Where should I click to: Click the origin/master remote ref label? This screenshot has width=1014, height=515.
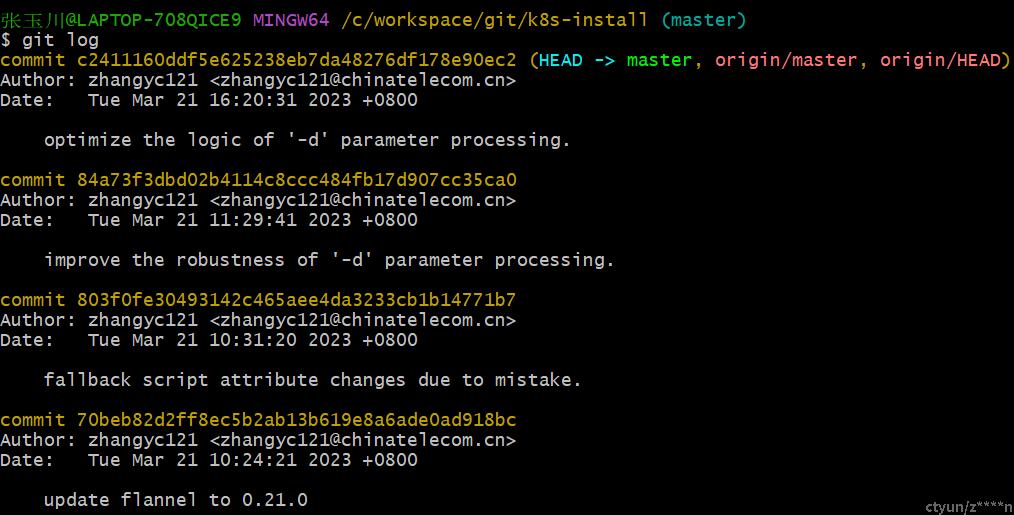pyautogui.click(x=786, y=60)
